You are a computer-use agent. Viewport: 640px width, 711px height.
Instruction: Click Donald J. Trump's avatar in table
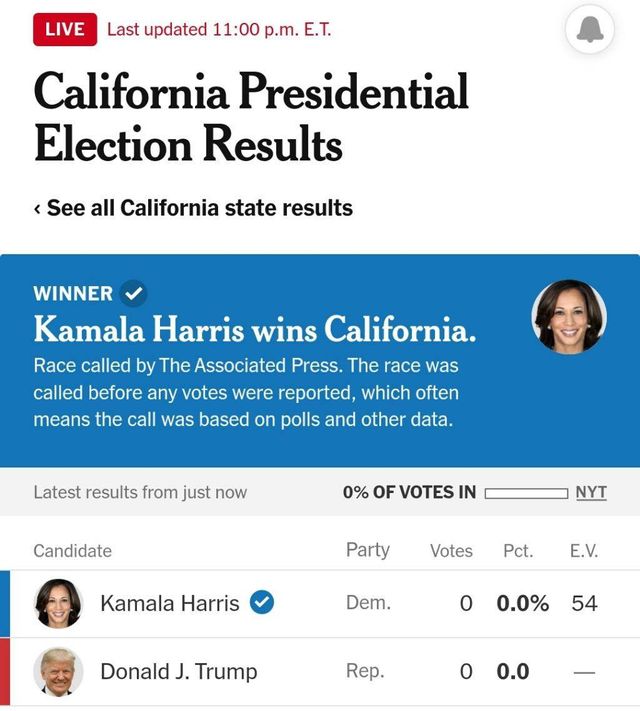pos(58,671)
